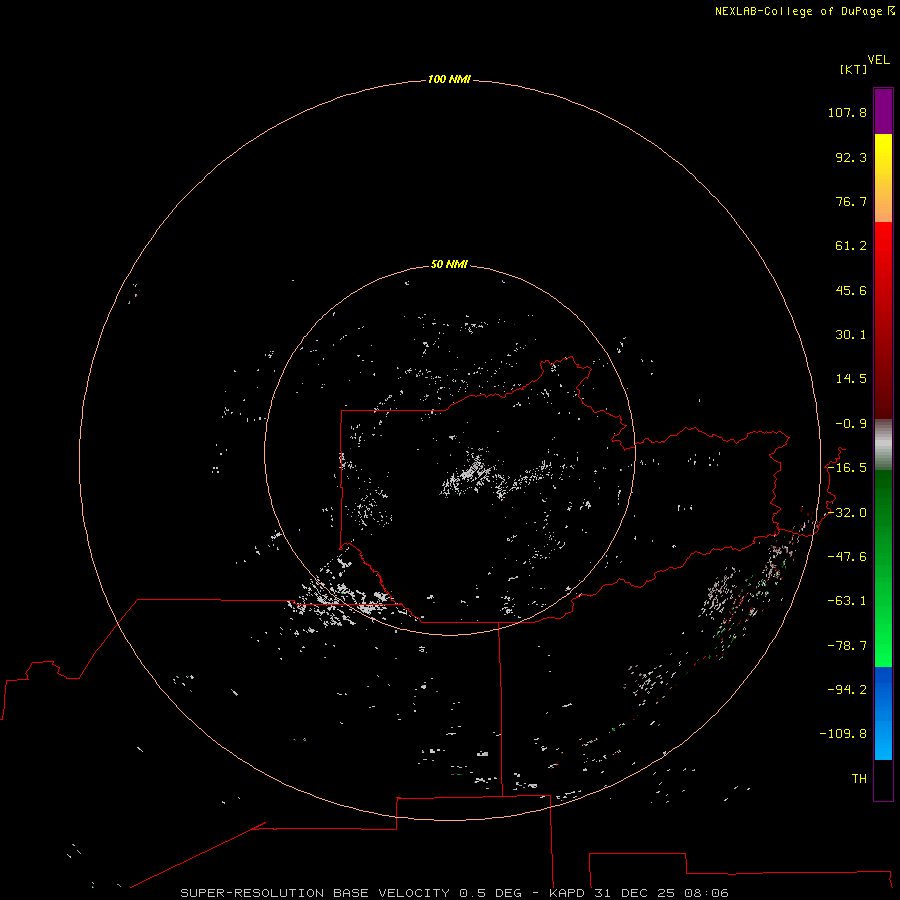Click the 31 DEC 25 08:06 timestamp
The width and height of the screenshot is (900, 900).
pos(661,893)
